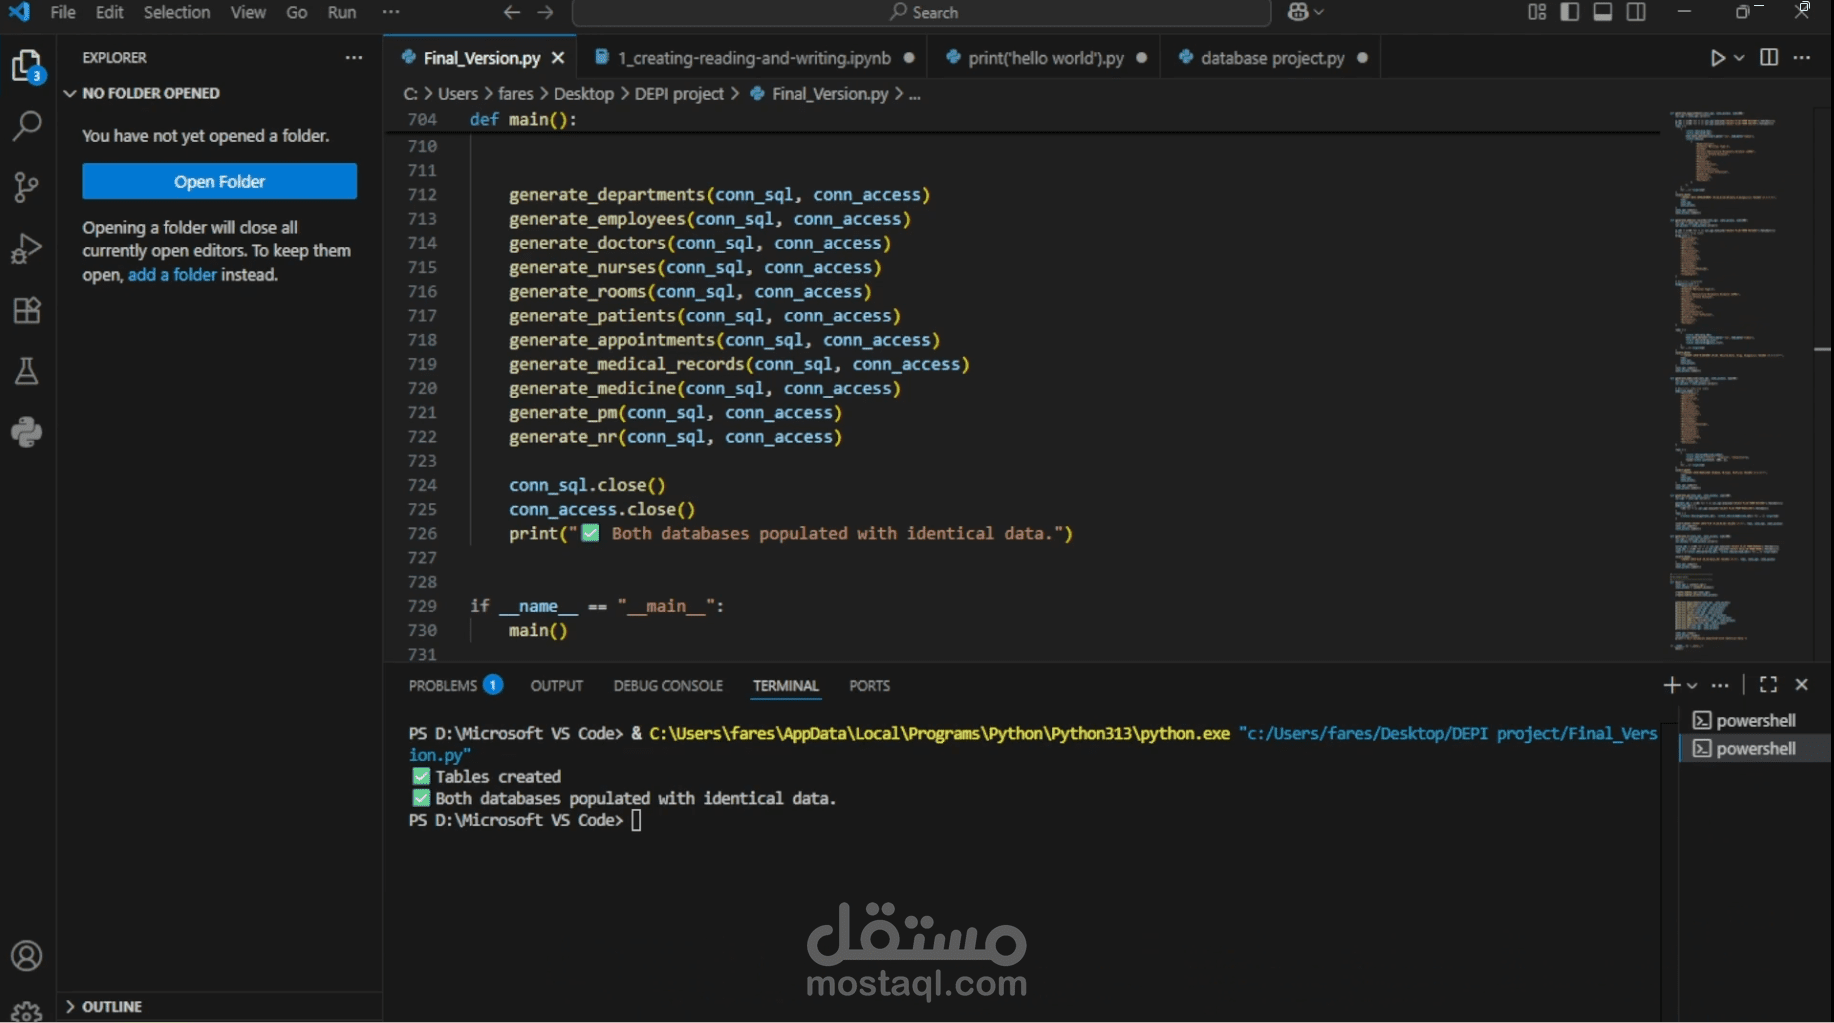This screenshot has height=1023, width=1834.
Task: Open the Selection menu
Action: 177,12
